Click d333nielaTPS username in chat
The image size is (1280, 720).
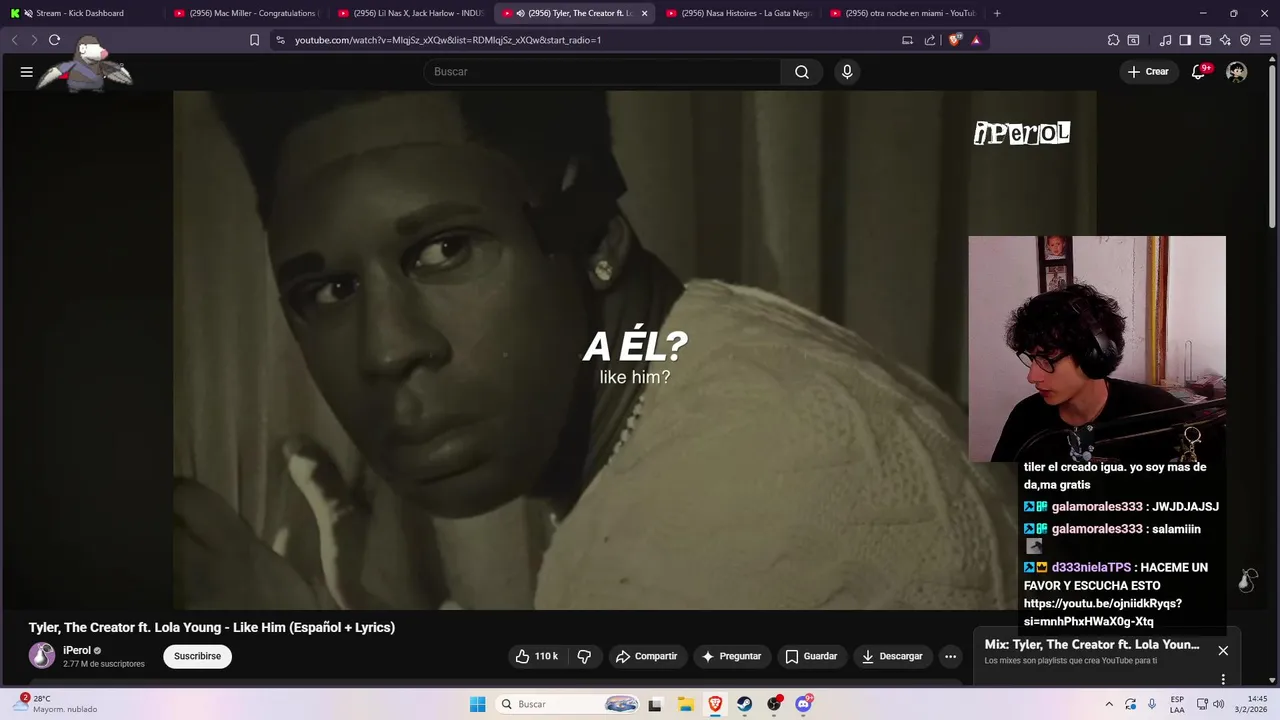point(1091,567)
